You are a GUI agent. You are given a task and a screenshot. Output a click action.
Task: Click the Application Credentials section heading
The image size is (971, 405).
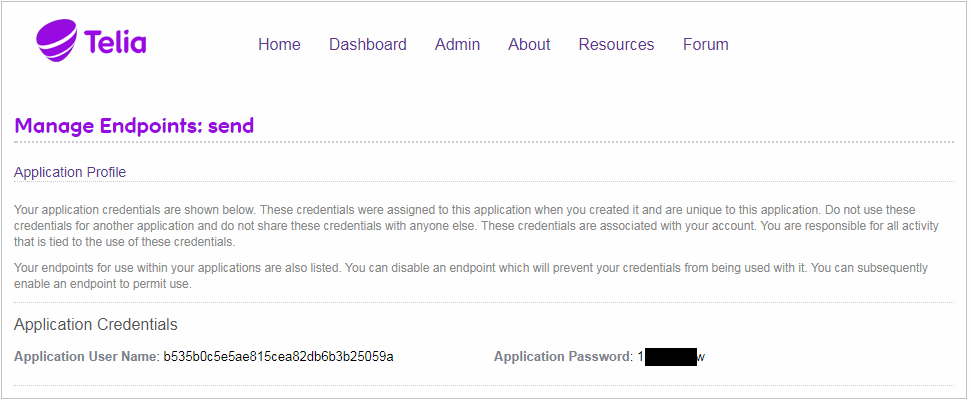coord(96,324)
